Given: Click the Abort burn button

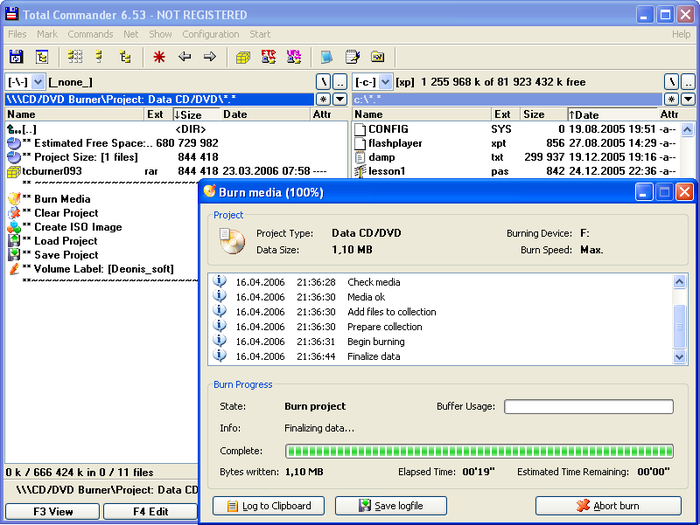Looking at the screenshot, I should tap(608, 506).
